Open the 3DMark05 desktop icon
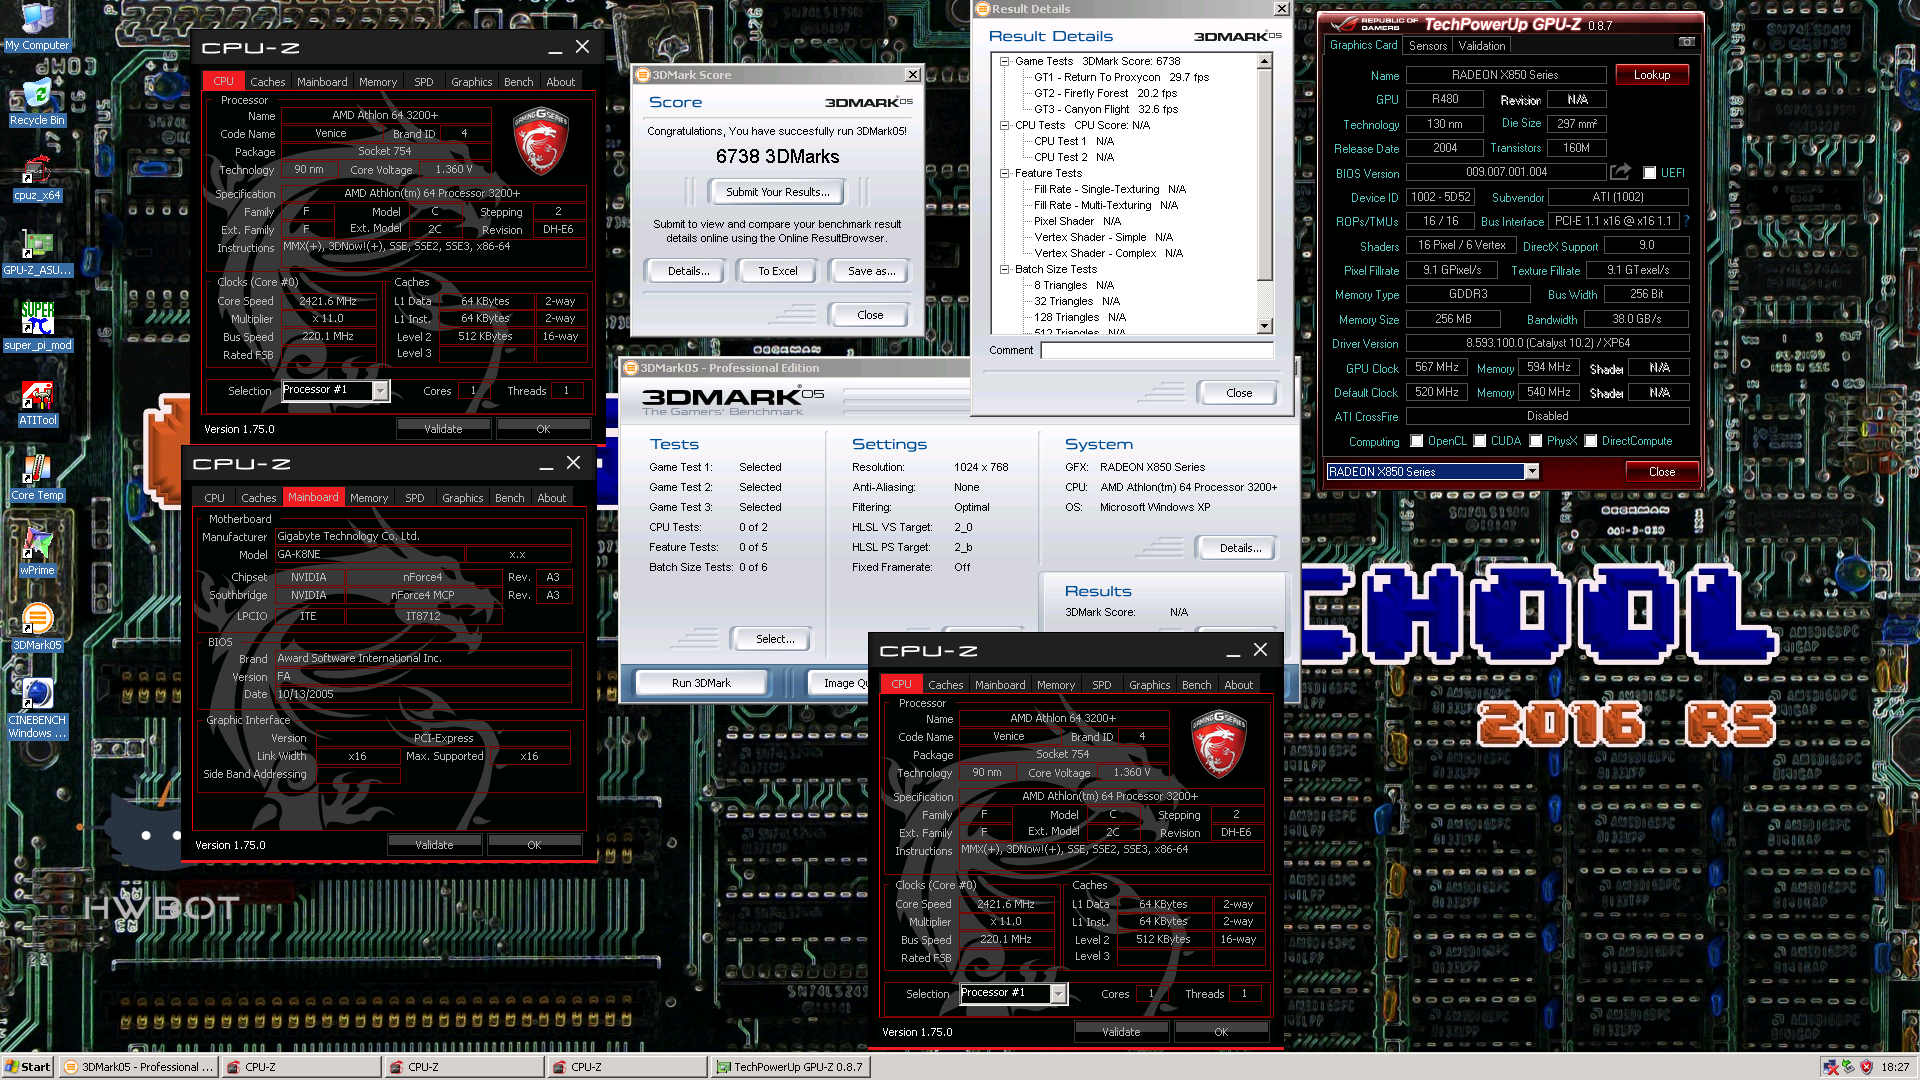The image size is (1920, 1080). point(37,627)
